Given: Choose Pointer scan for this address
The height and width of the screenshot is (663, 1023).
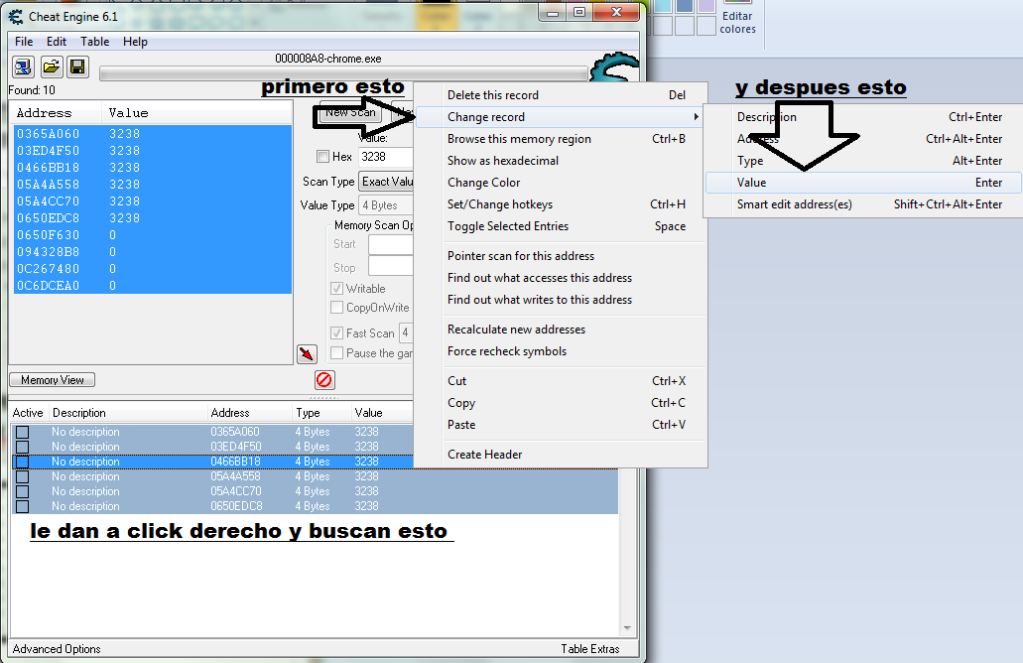Looking at the screenshot, I should [x=560, y=256].
